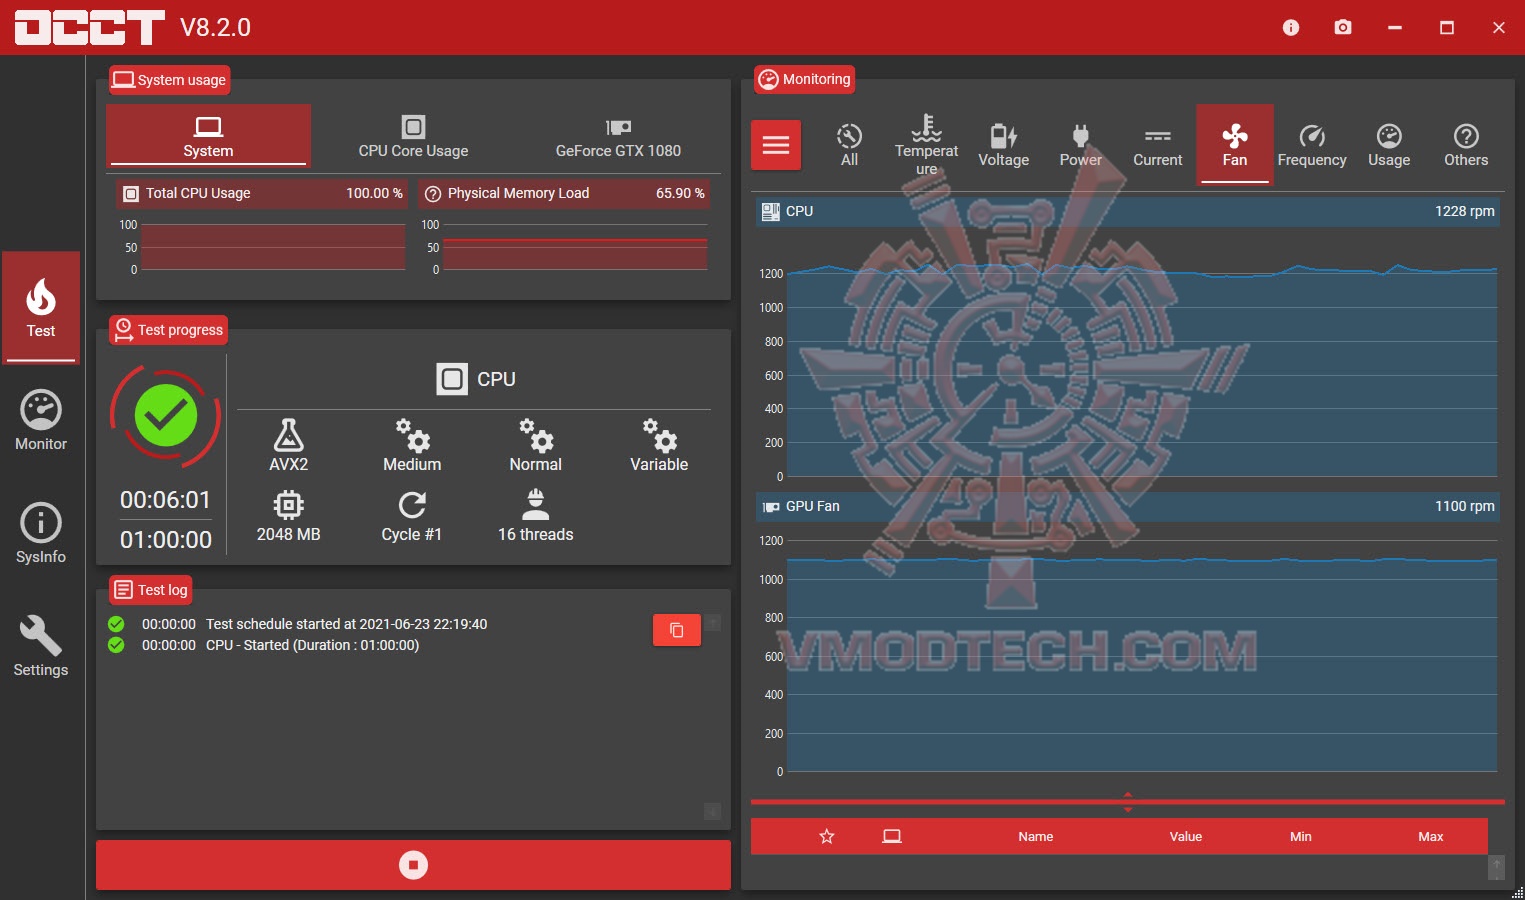
Task: Open the SysInfo section in sidebar
Action: pos(41,534)
